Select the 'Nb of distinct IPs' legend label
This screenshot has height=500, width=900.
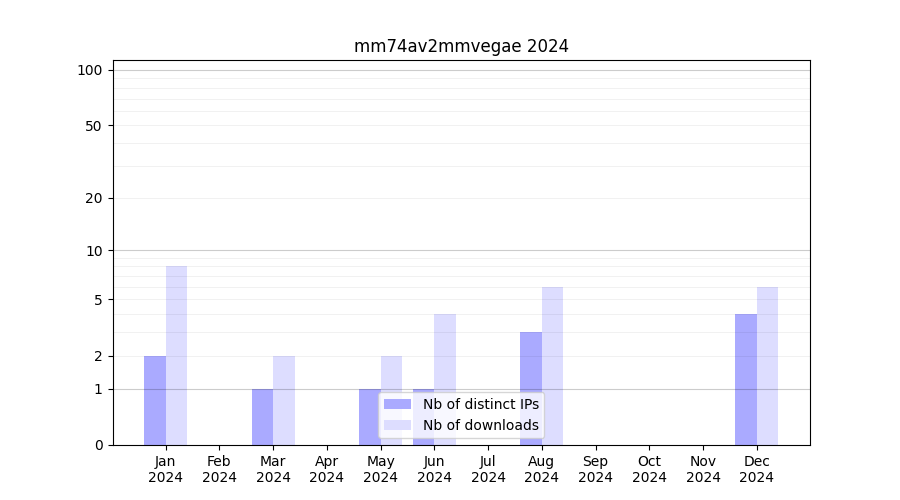point(480,404)
